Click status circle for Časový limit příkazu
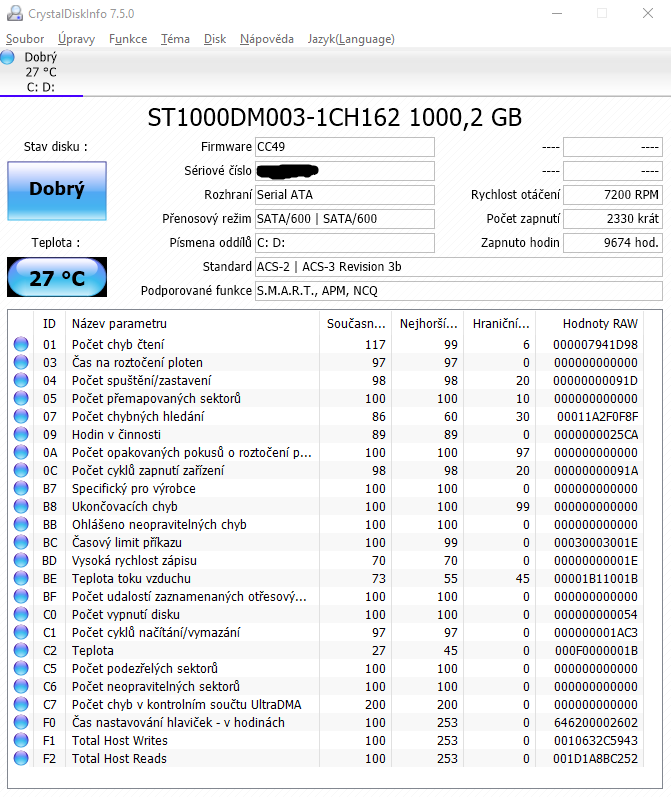Screen dimensions: 671x797 pyautogui.click(x=21, y=542)
